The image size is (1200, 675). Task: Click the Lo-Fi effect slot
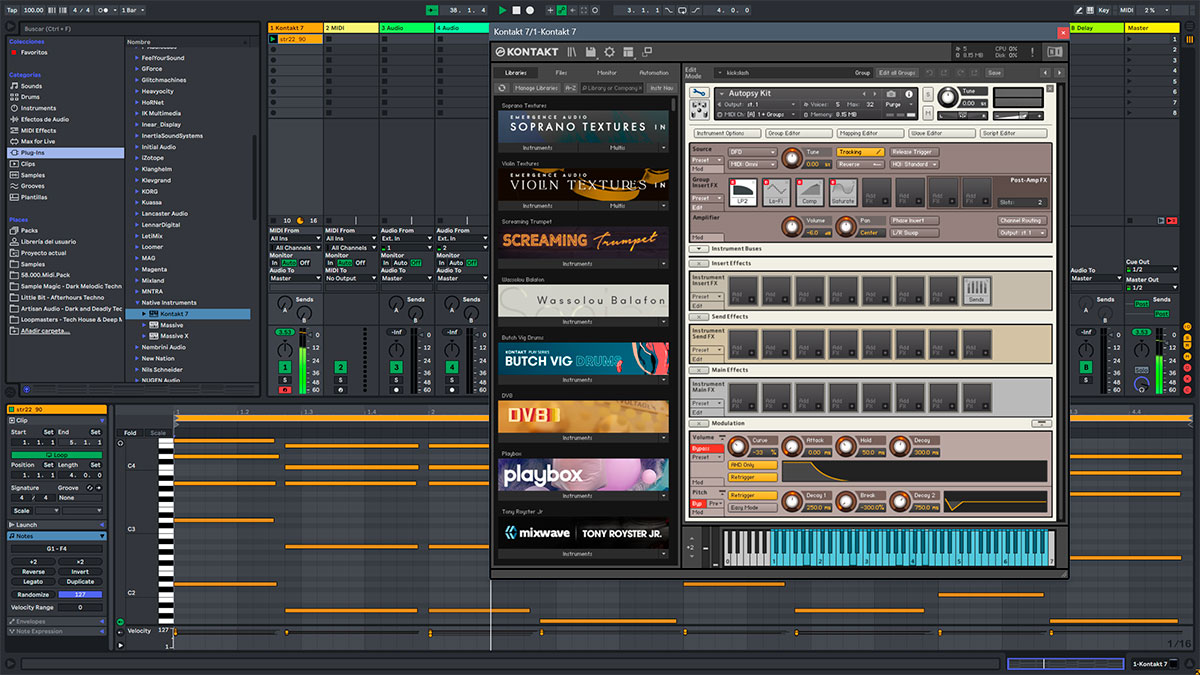(776, 192)
